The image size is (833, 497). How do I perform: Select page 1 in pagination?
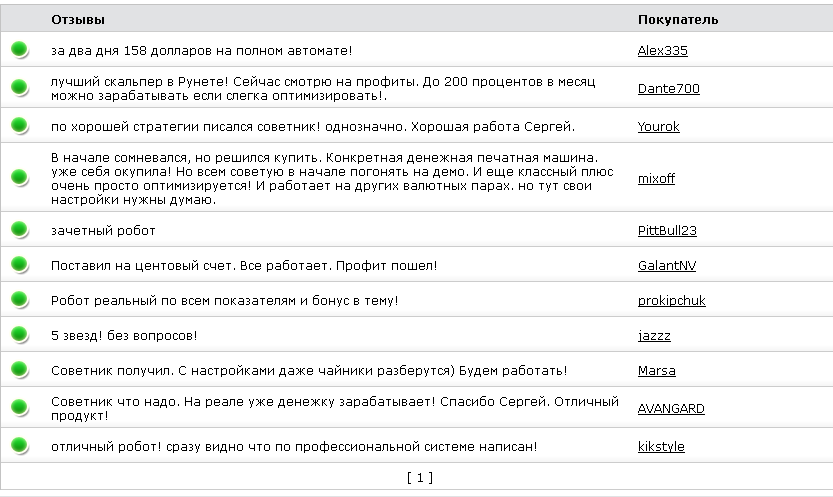click(x=420, y=478)
